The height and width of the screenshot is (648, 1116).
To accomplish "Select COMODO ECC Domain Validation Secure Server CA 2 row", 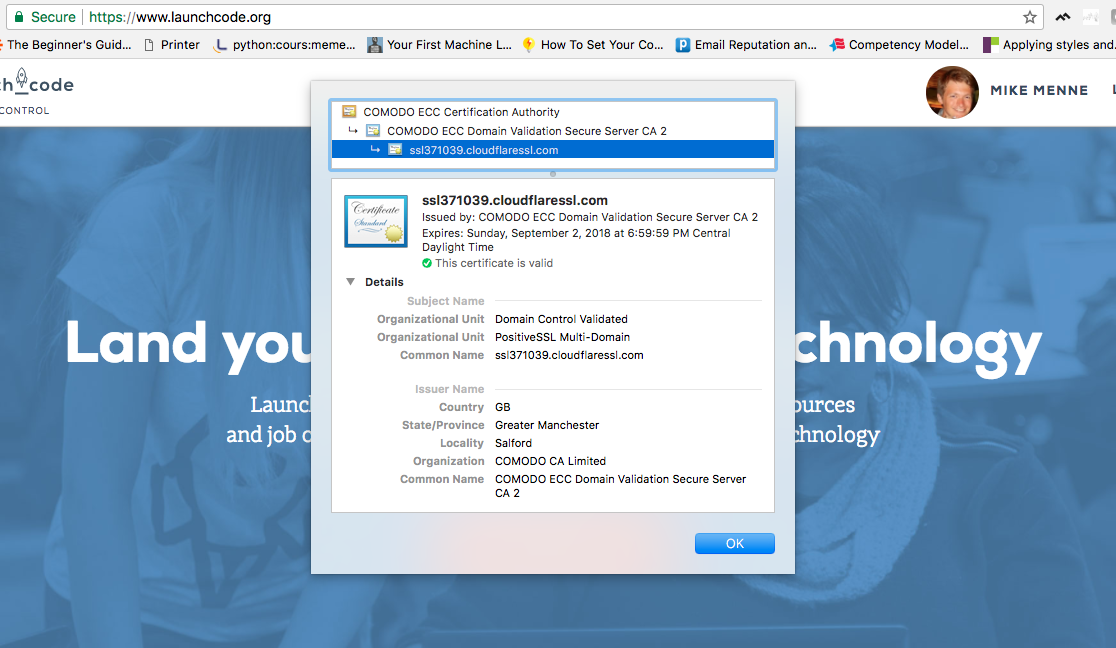I will pyautogui.click(x=553, y=131).
